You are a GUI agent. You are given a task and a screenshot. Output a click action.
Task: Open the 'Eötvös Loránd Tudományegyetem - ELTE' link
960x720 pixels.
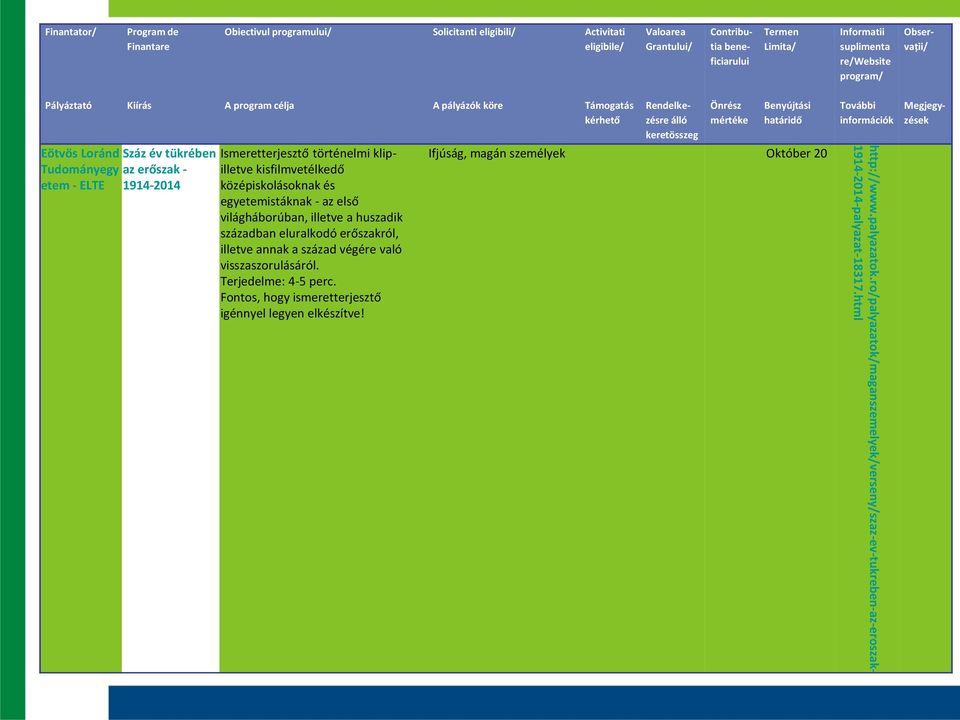tap(80, 169)
